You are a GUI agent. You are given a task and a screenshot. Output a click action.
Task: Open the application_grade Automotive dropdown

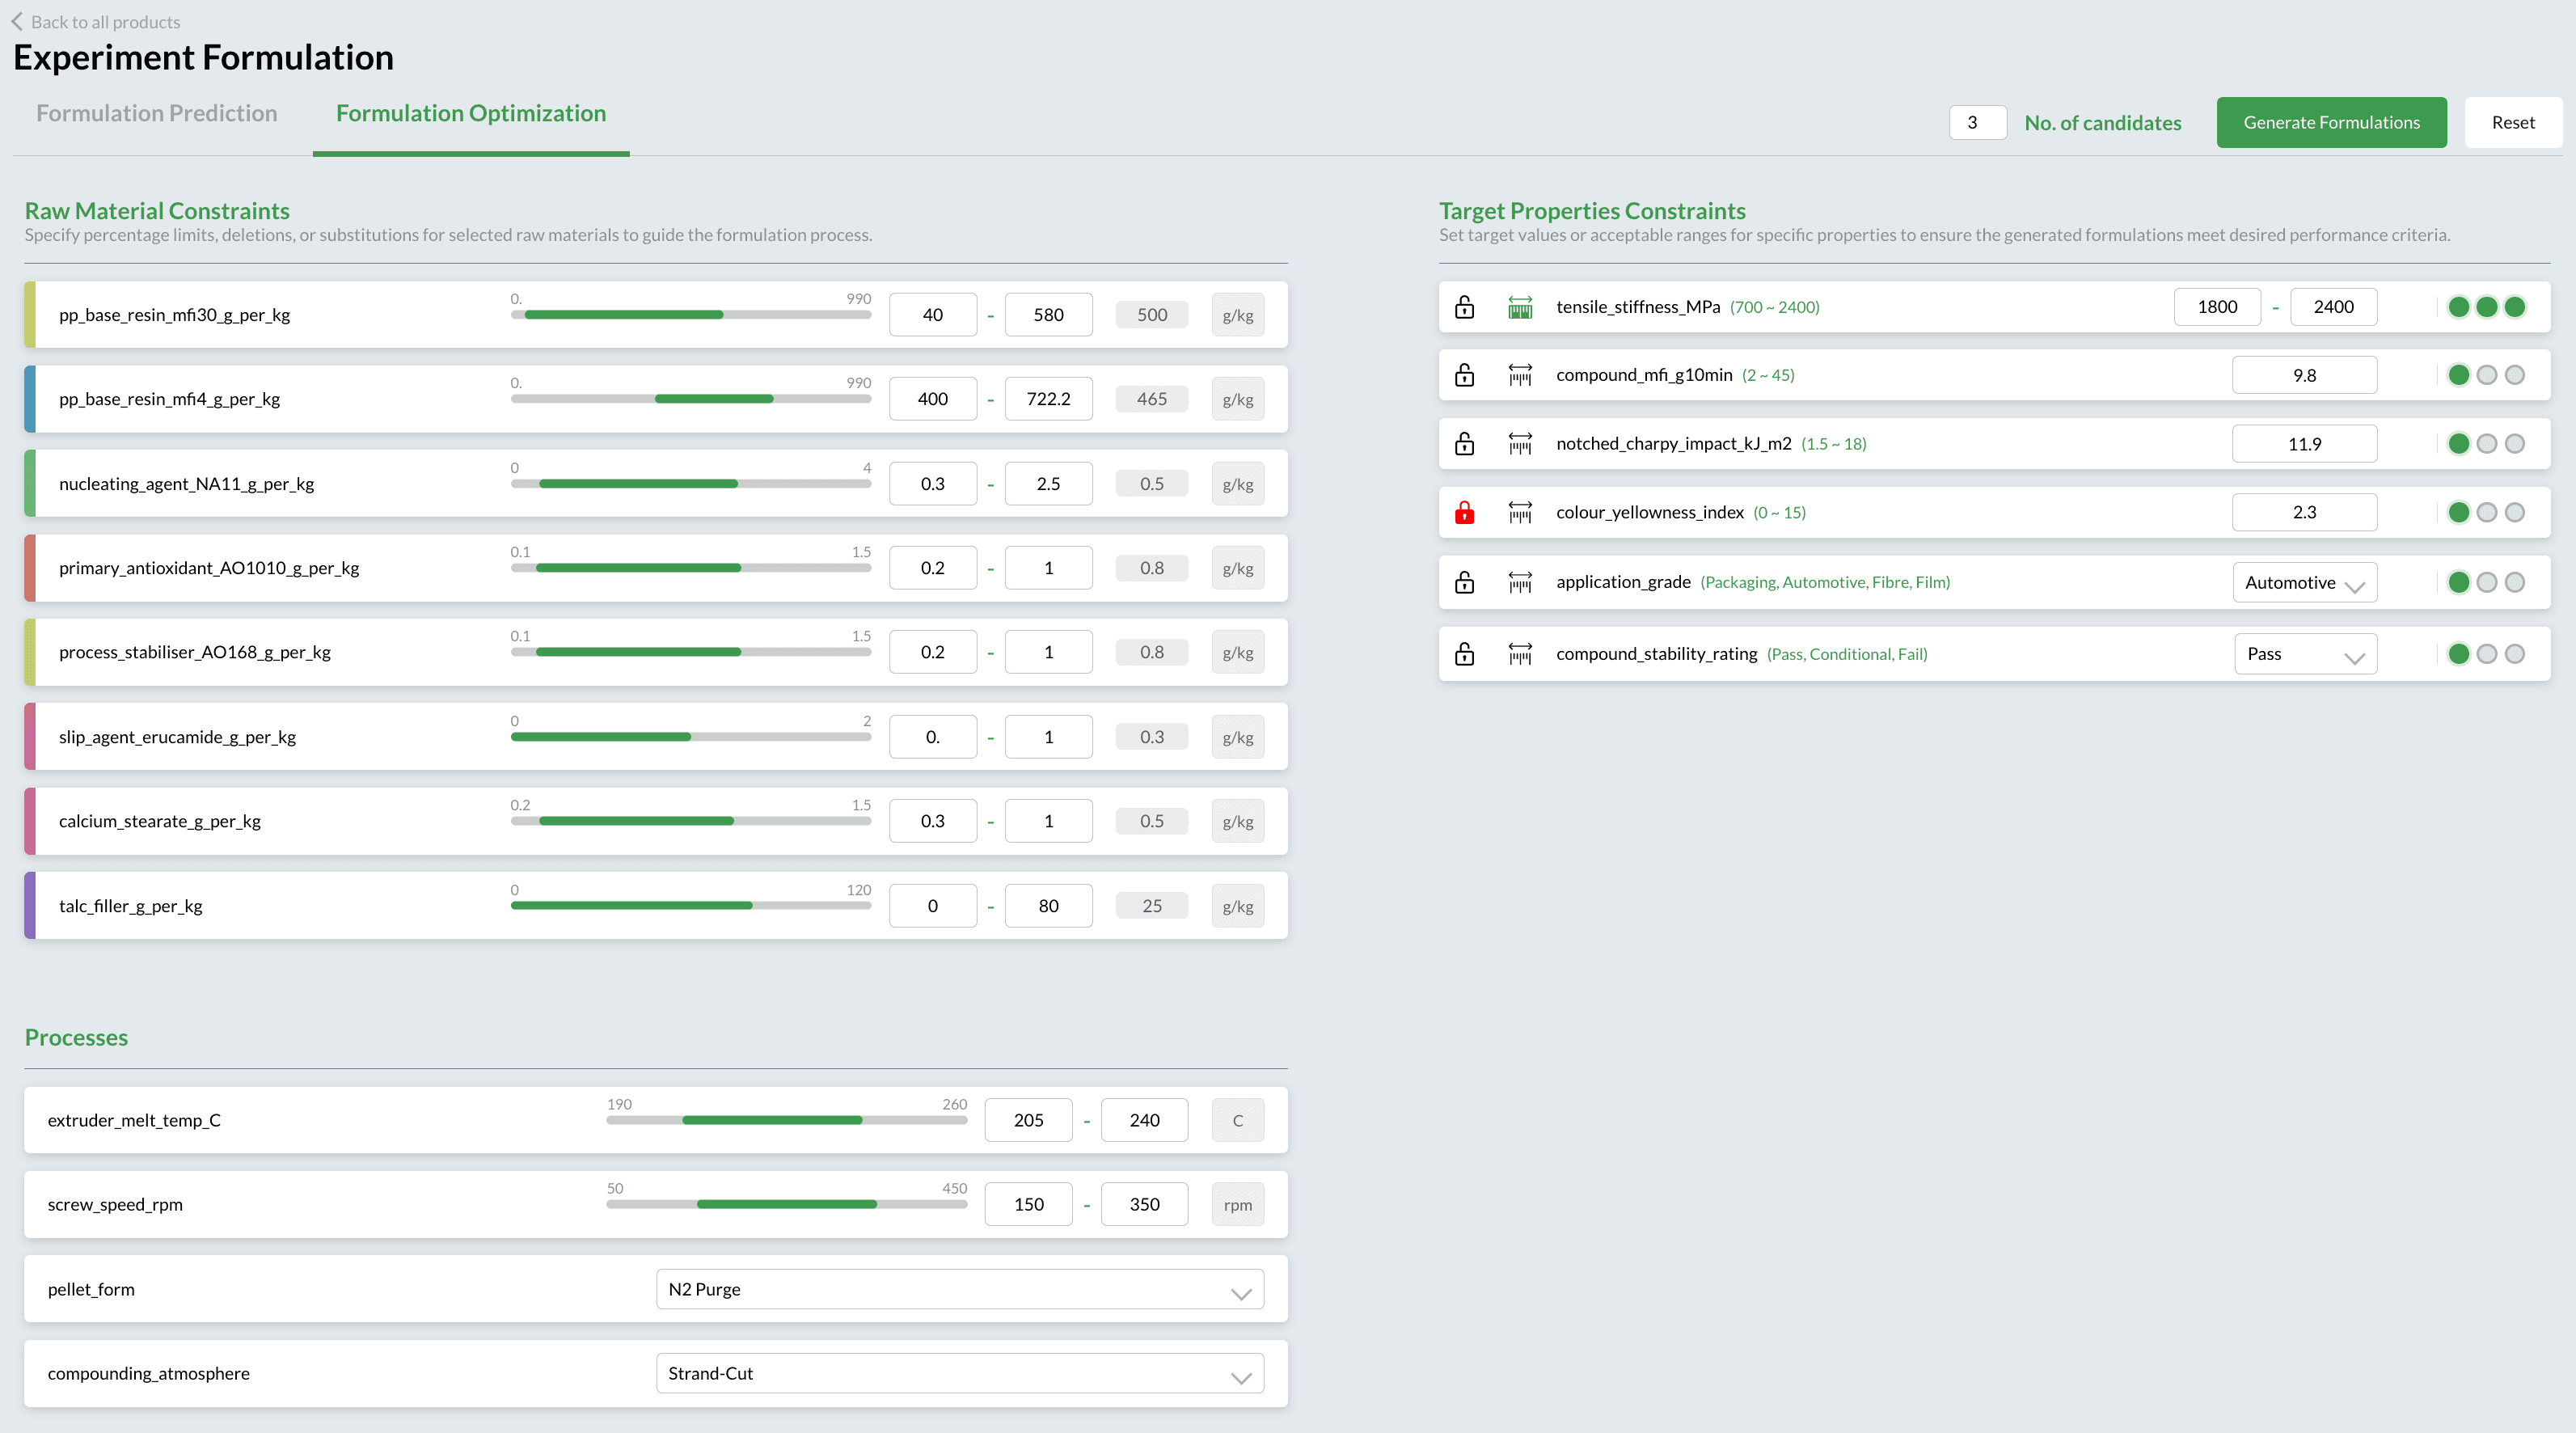click(2304, 582)
